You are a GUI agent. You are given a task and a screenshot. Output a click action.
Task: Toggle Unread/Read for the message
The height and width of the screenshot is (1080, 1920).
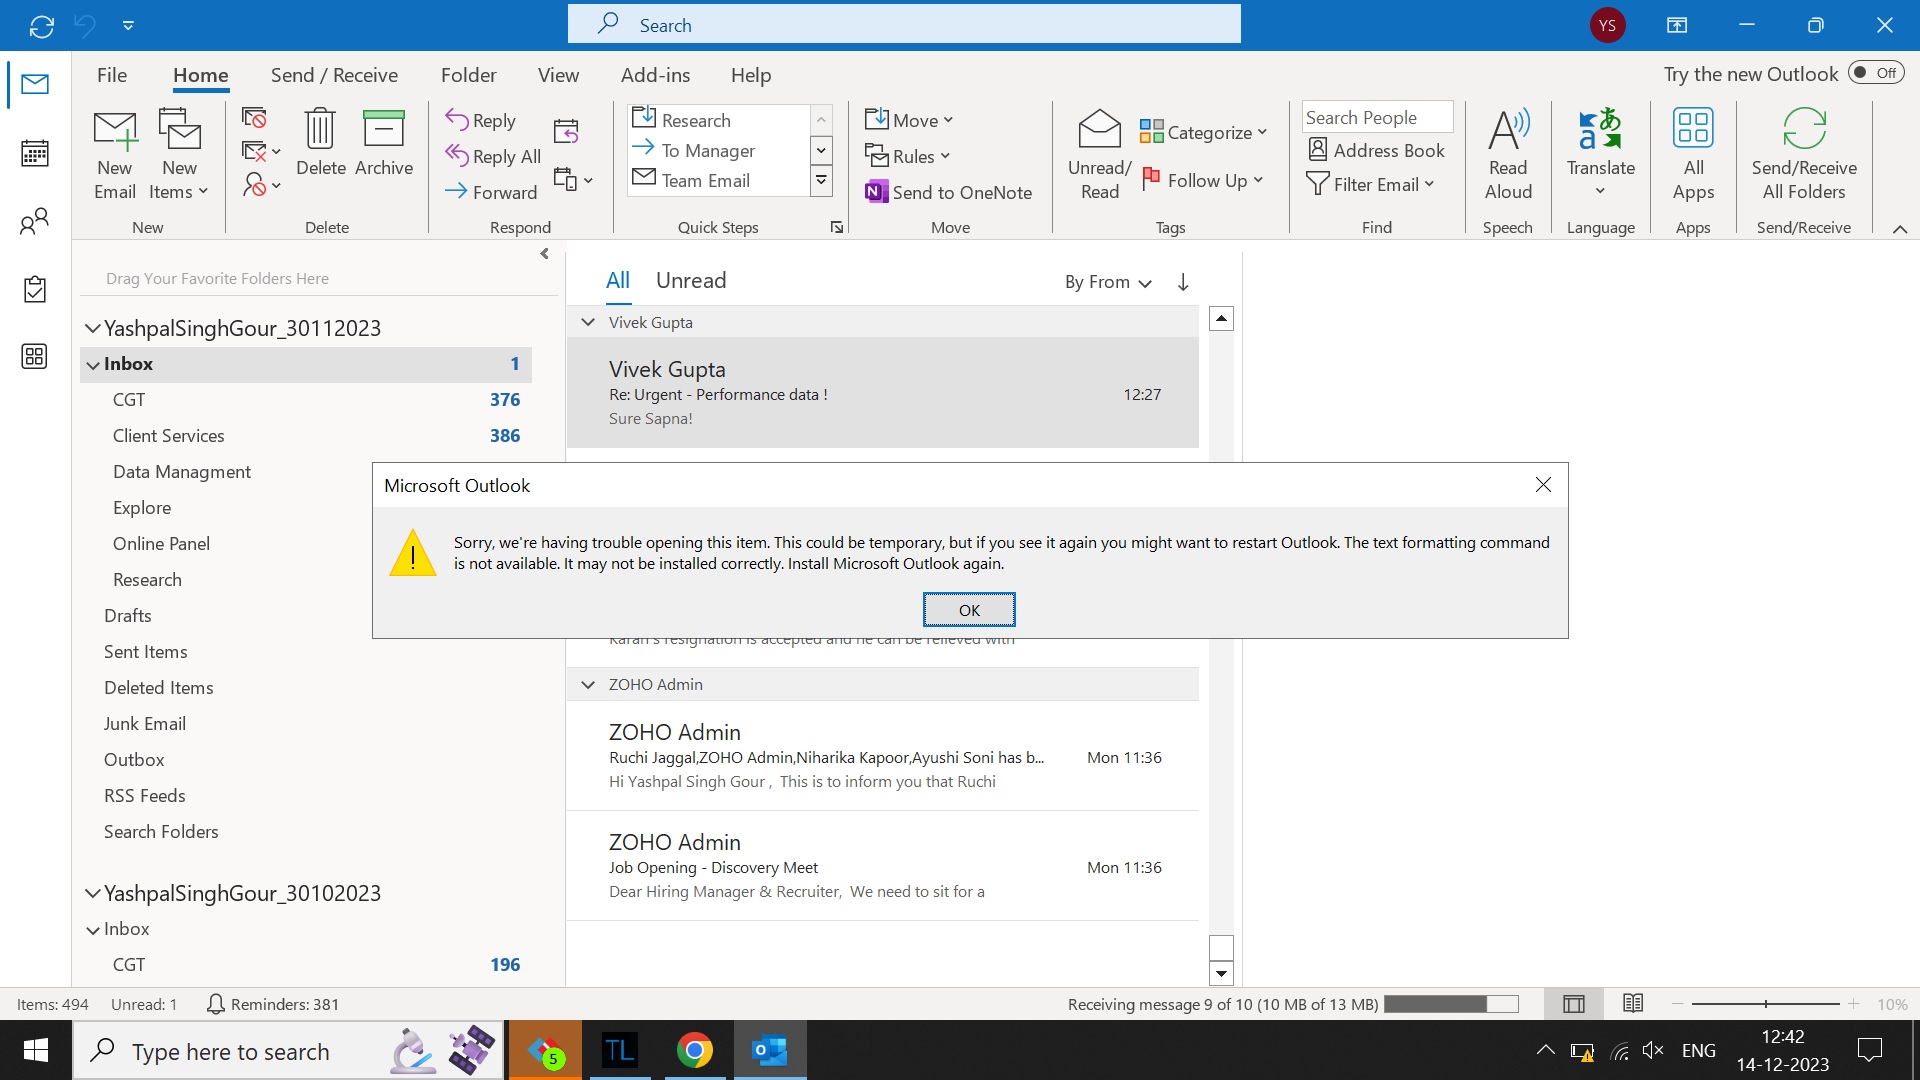point(1099,155)
